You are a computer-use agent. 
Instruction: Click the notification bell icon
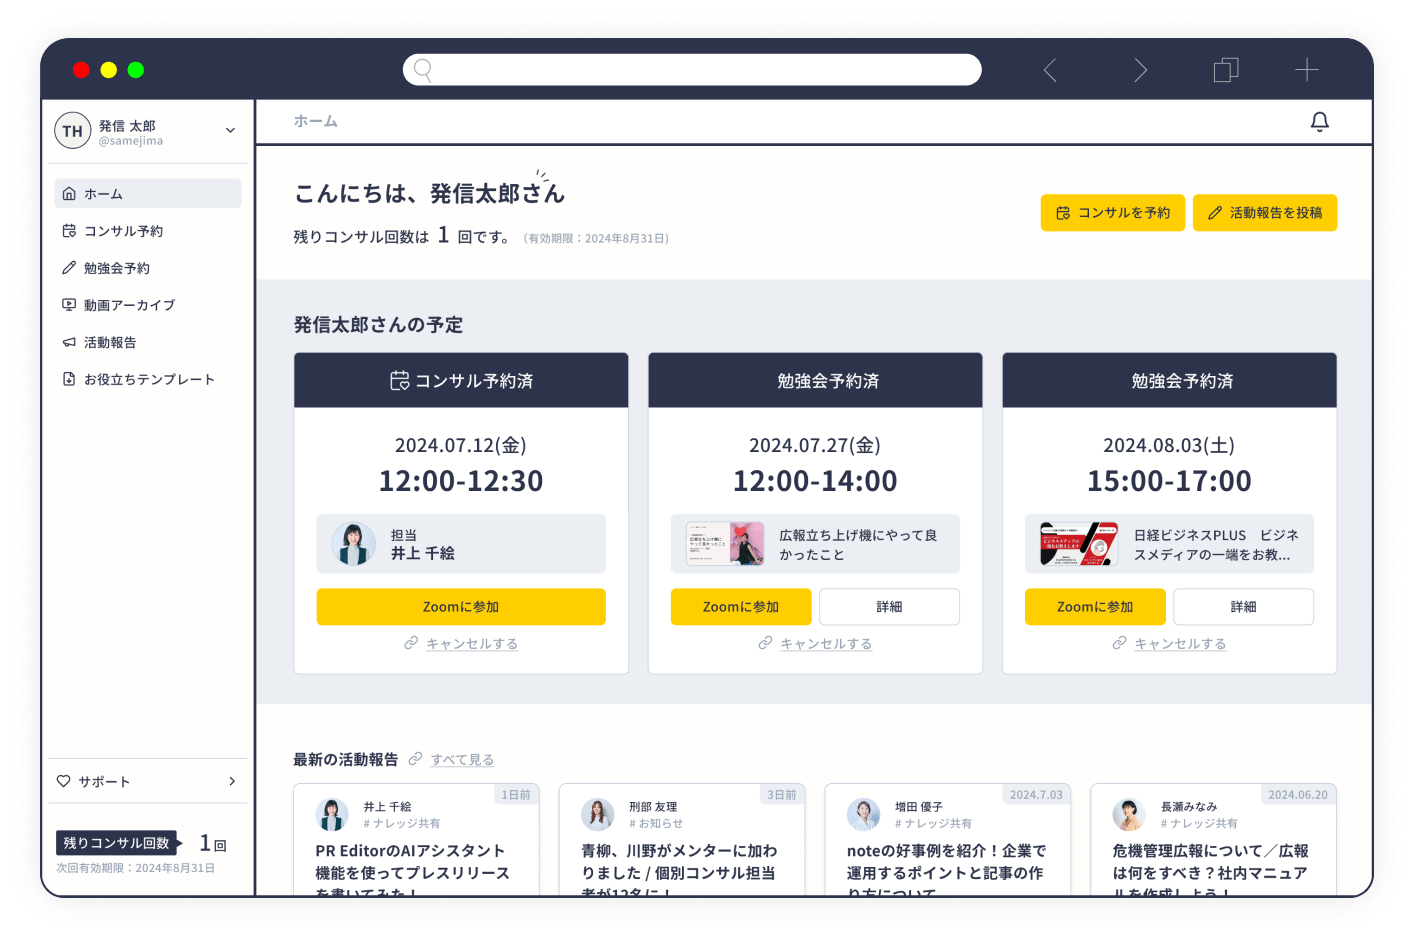pos(1319,122)
